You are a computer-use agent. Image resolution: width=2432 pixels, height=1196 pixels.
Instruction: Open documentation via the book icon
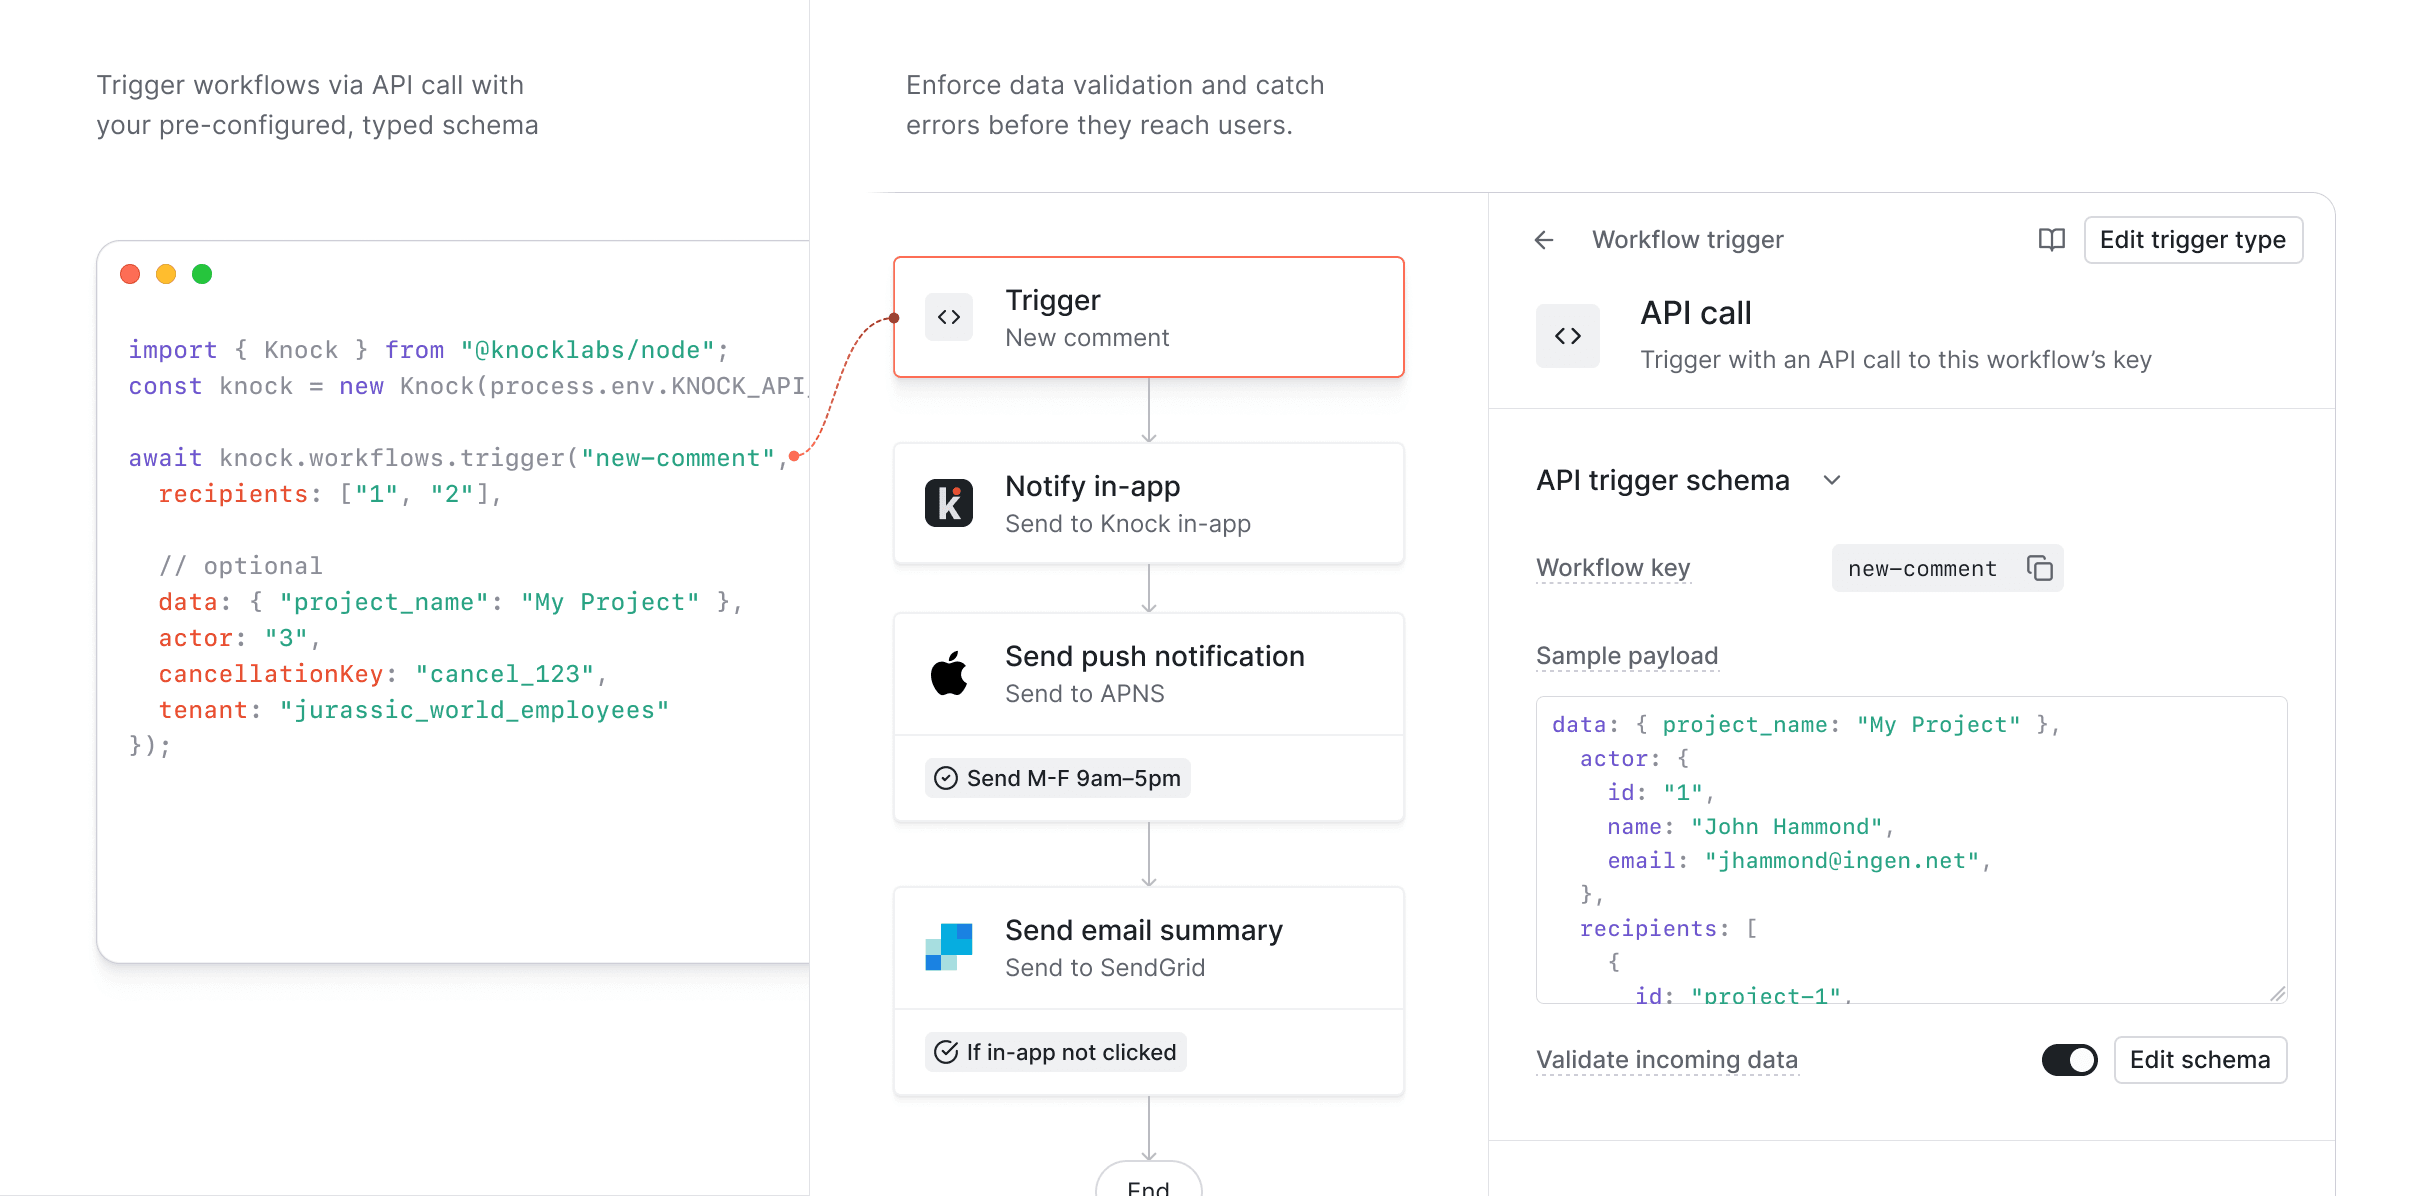2051,240
